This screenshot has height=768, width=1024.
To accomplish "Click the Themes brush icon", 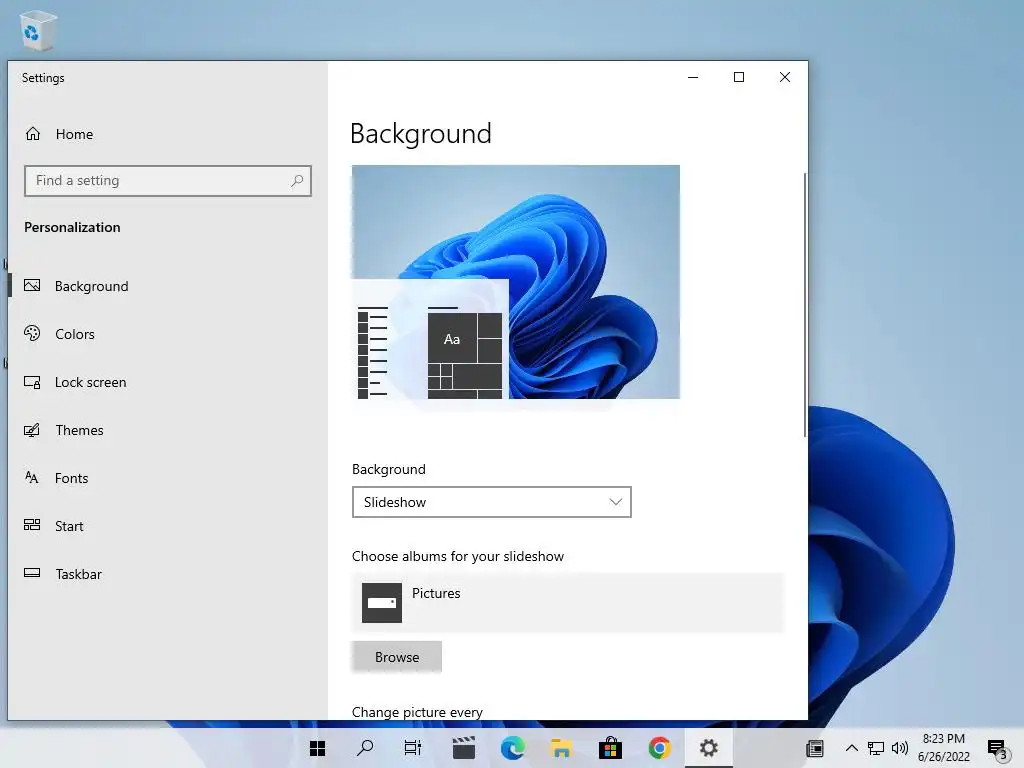I will (32, 430).
